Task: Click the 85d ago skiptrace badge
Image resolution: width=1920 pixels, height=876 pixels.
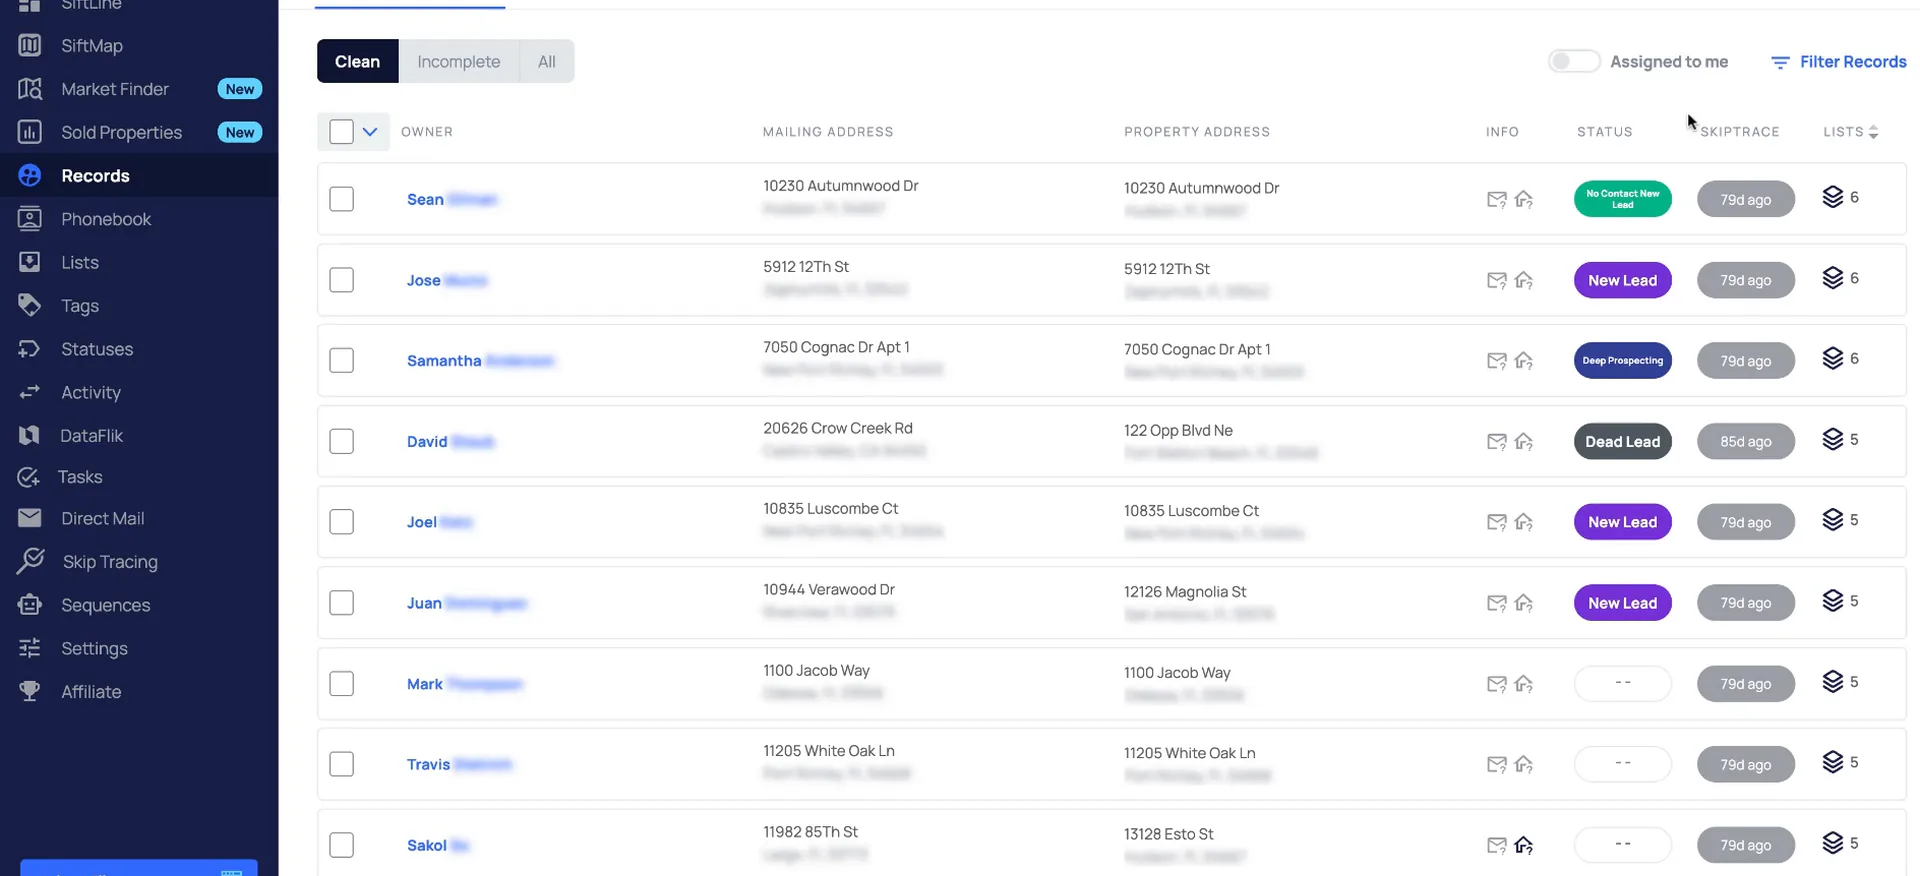Action: coord(1745,441)
